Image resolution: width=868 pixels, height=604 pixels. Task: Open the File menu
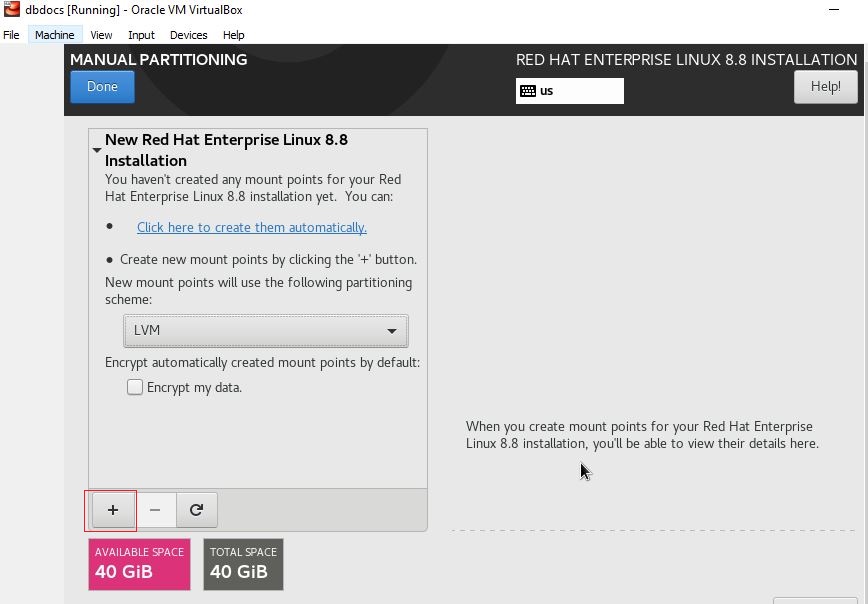click(x=11, y=35)
